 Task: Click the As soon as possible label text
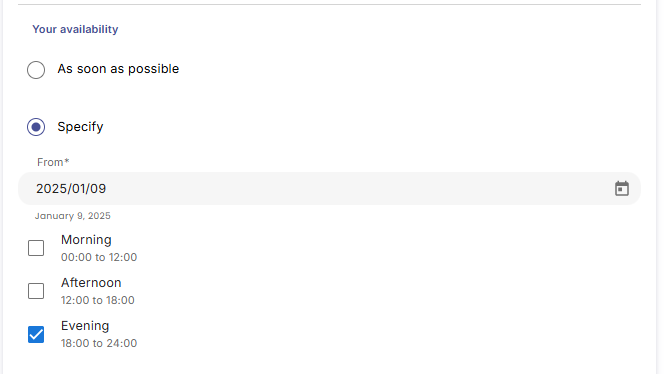tap(118, 69)
